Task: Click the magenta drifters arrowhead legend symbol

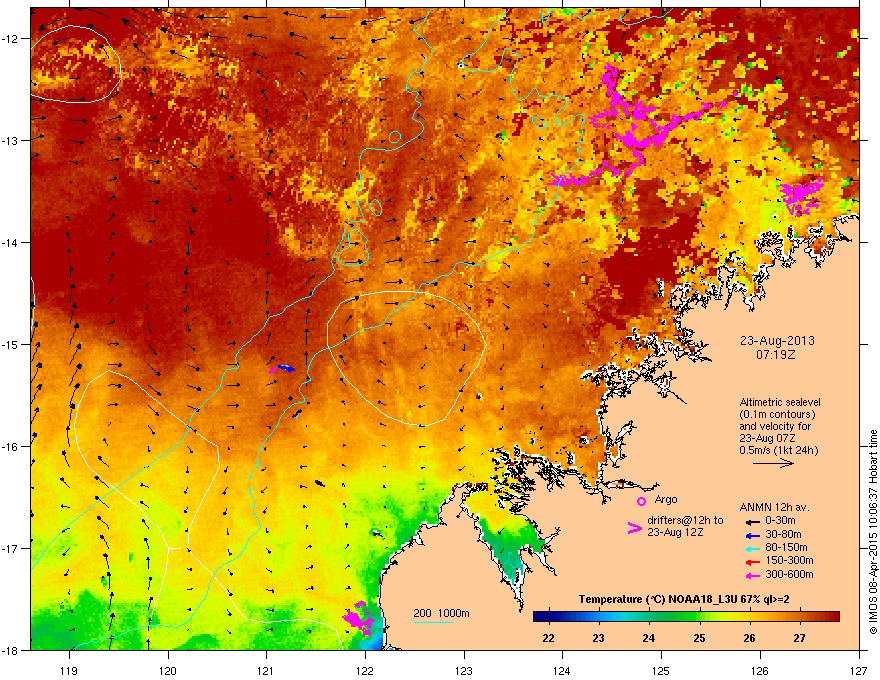Action: [x=634, y=528]
